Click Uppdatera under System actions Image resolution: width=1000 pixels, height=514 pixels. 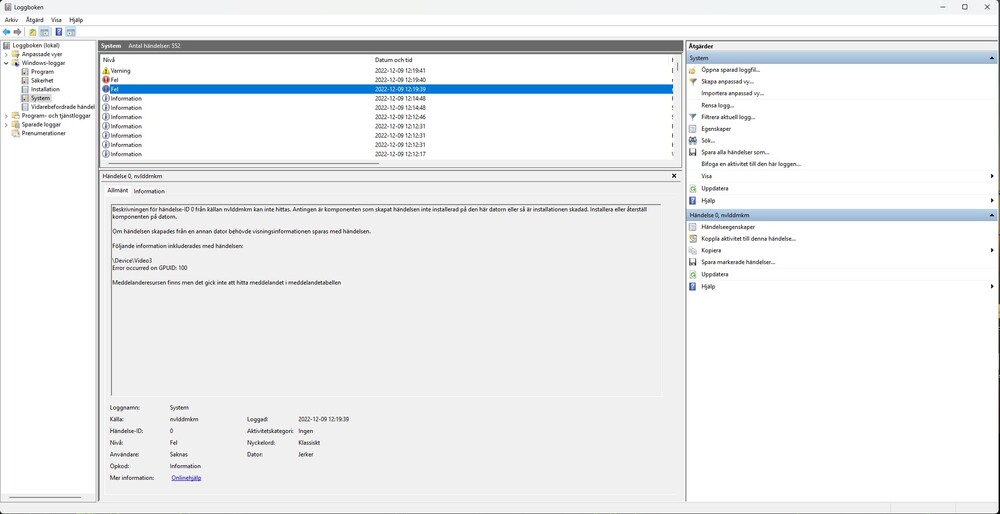[714, 189]
